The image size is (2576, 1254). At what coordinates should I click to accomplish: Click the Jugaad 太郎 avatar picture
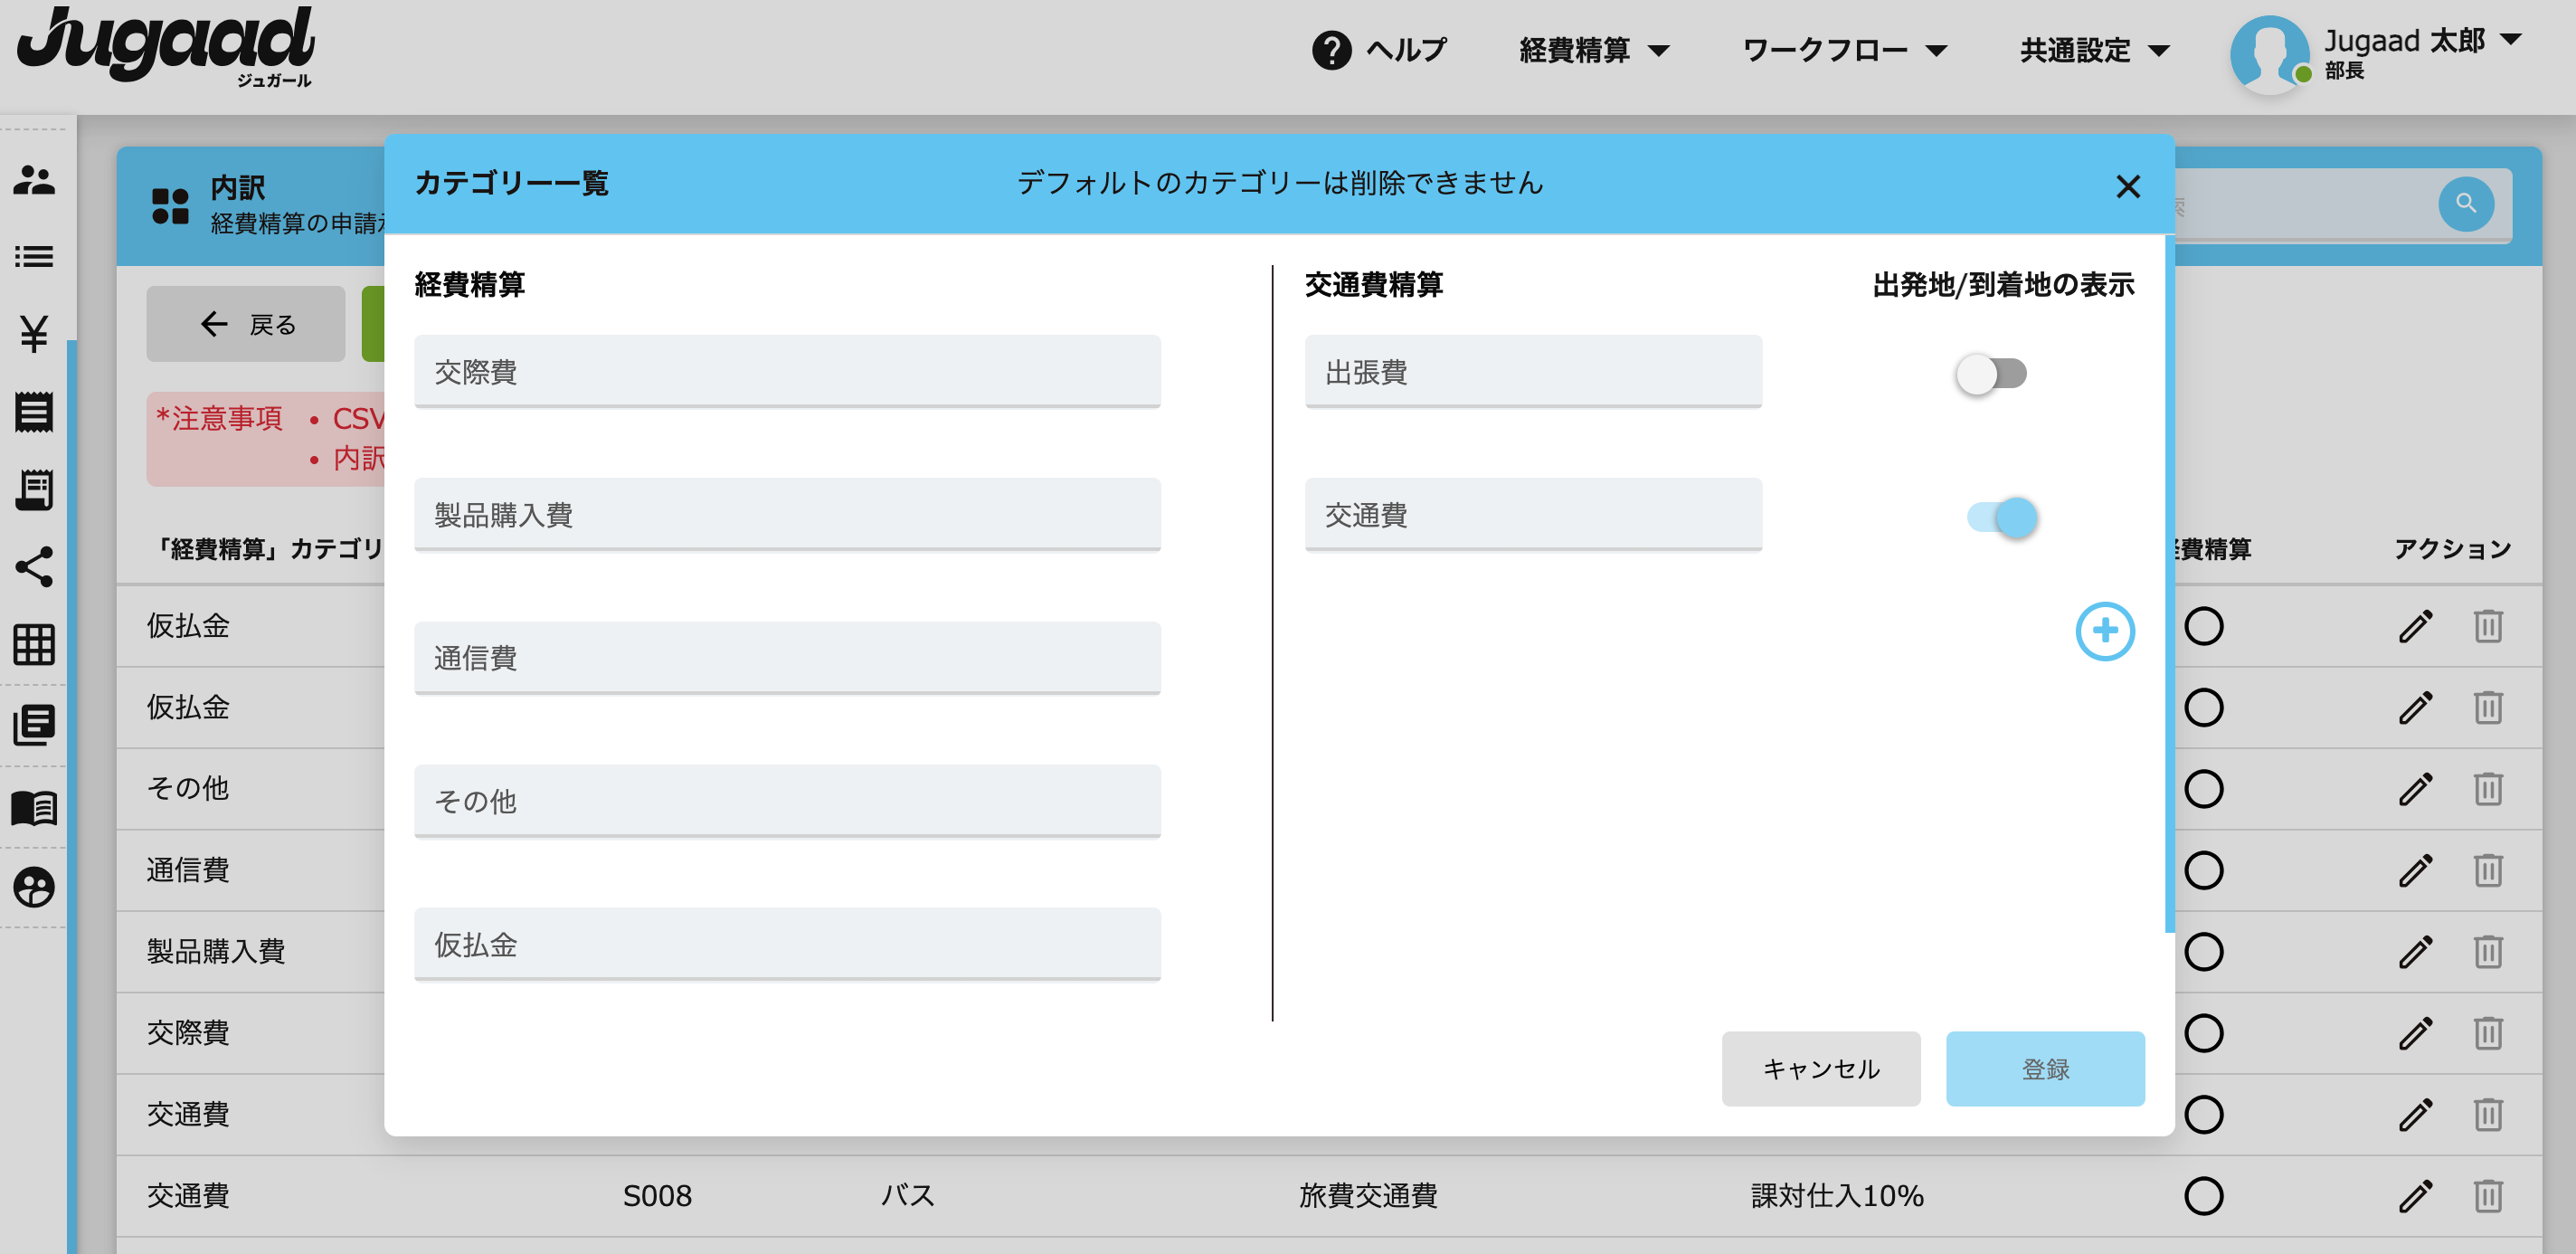click(2269, 55)
